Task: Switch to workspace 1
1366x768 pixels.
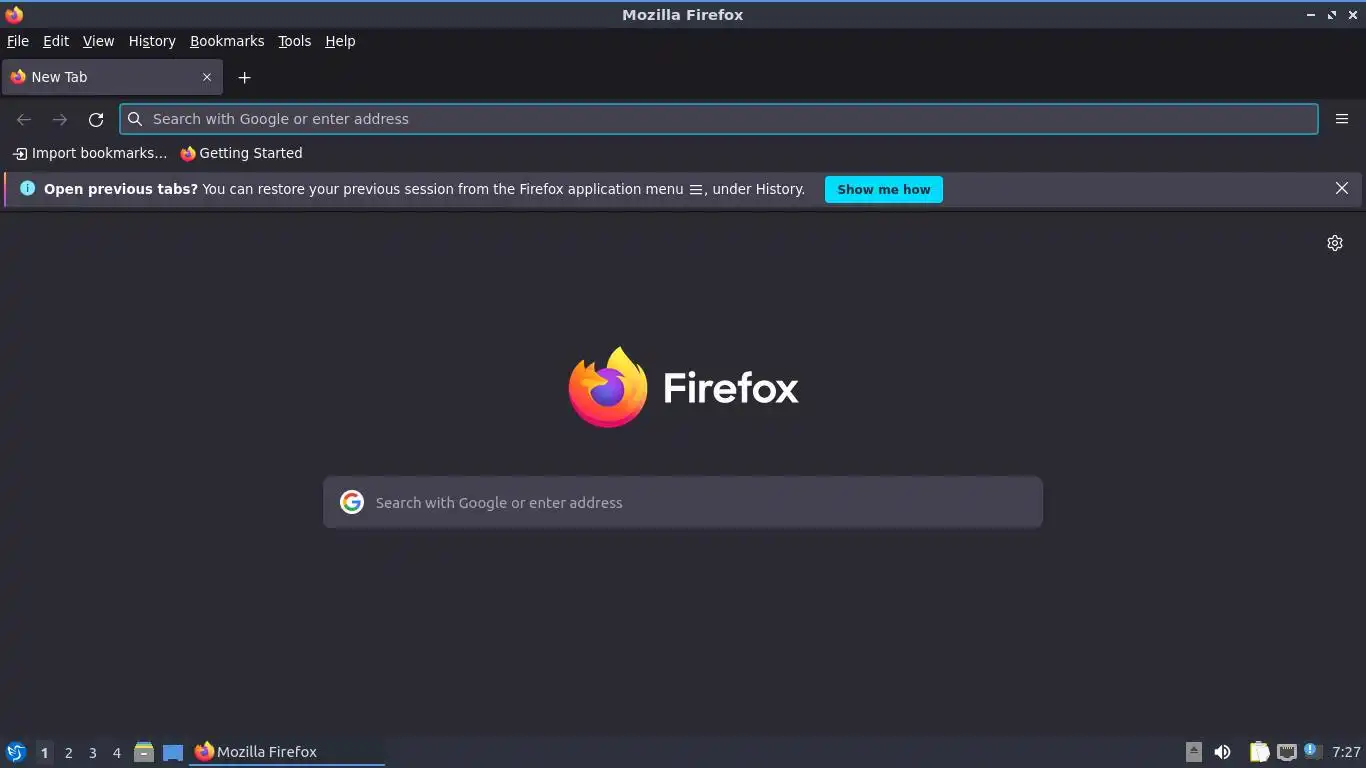Action: 44,752
